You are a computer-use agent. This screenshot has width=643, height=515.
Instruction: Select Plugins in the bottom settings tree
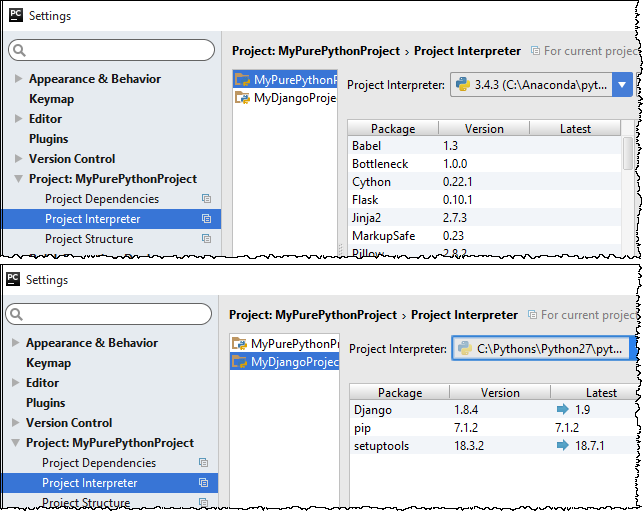45,403
